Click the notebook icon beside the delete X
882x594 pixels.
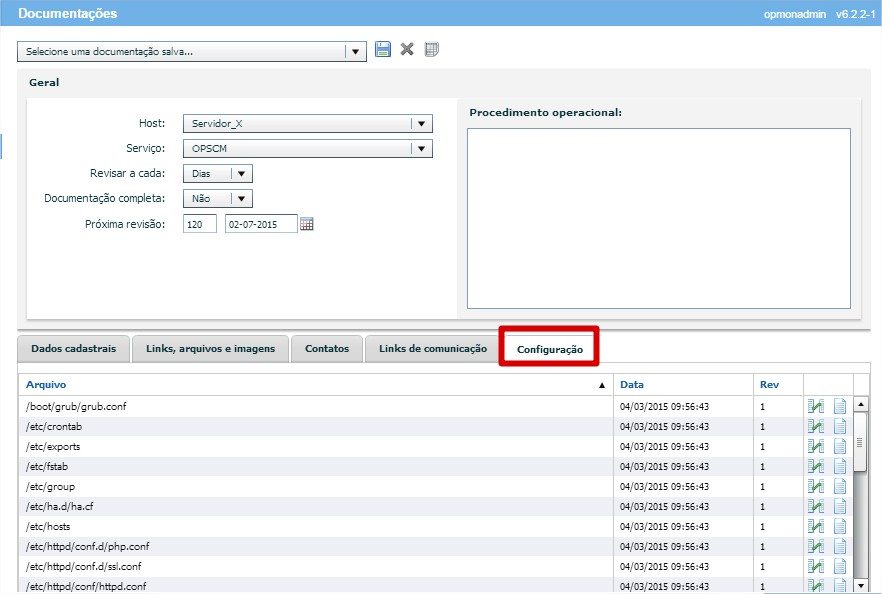pos(432,49)
